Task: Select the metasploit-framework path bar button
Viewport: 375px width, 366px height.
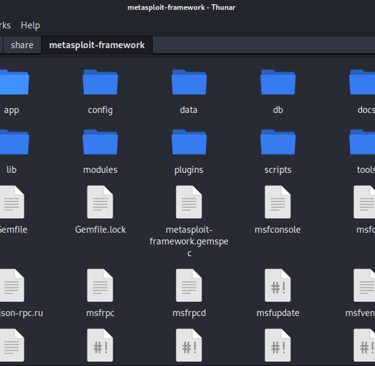Action: coord(97,45)
